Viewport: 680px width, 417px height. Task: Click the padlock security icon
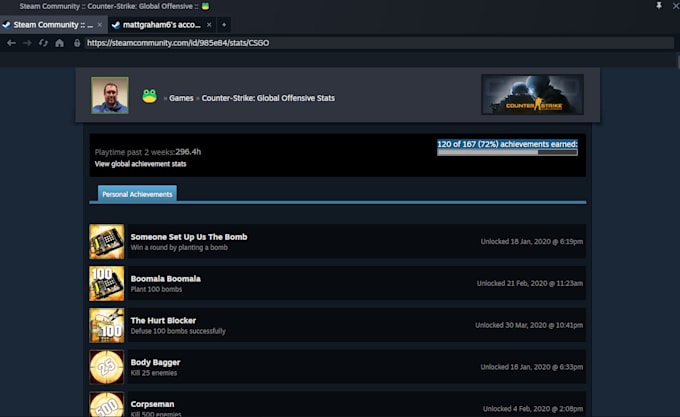[77, 43]
